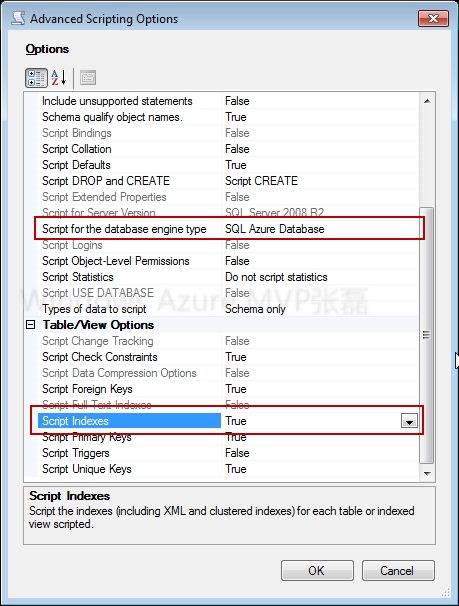Select the grayed Script Bindings row
Viewport: 459px width, 606px height.
tap(228, 133)
